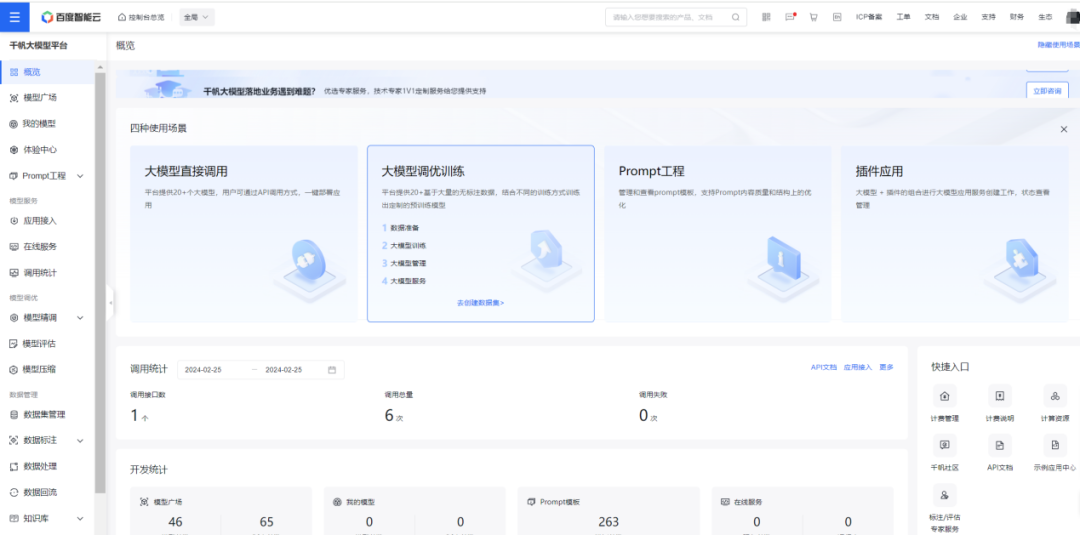The image size is (1080, 535).
Task: Expand the 模型精调 sidebar chevron
Action: [x=80, y=317]
